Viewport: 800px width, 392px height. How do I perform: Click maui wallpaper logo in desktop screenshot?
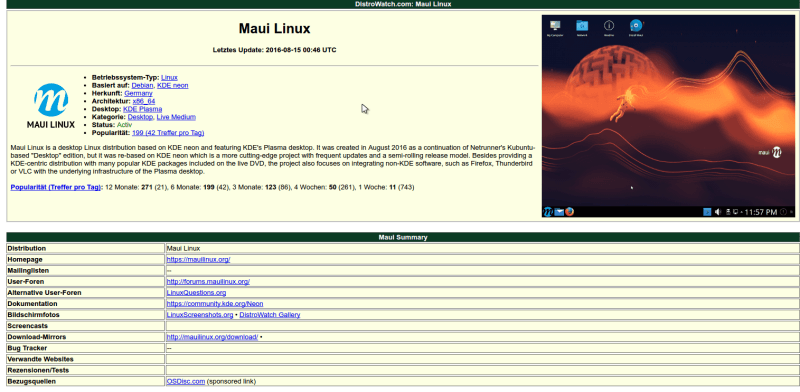pos(770,152)
